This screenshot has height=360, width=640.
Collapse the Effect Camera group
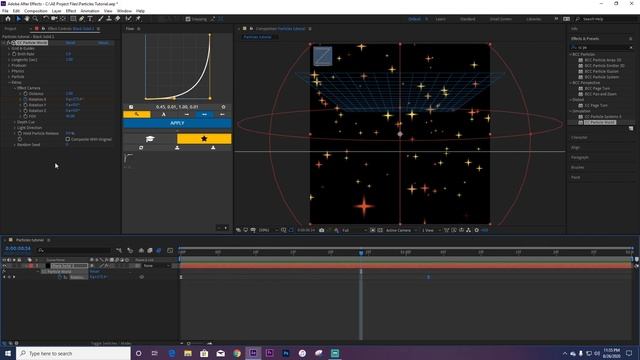click(15, 88)
